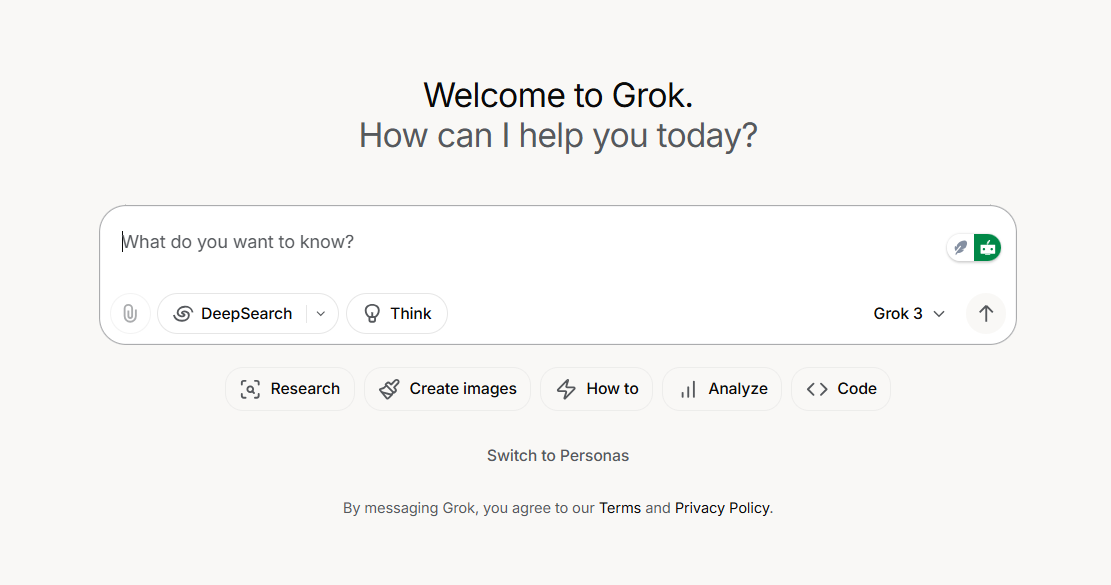Image resolution: width=1111 pixels, height=585 pixels.
Task: Click the green robot extension icon
Action: (x=988, y=247)
